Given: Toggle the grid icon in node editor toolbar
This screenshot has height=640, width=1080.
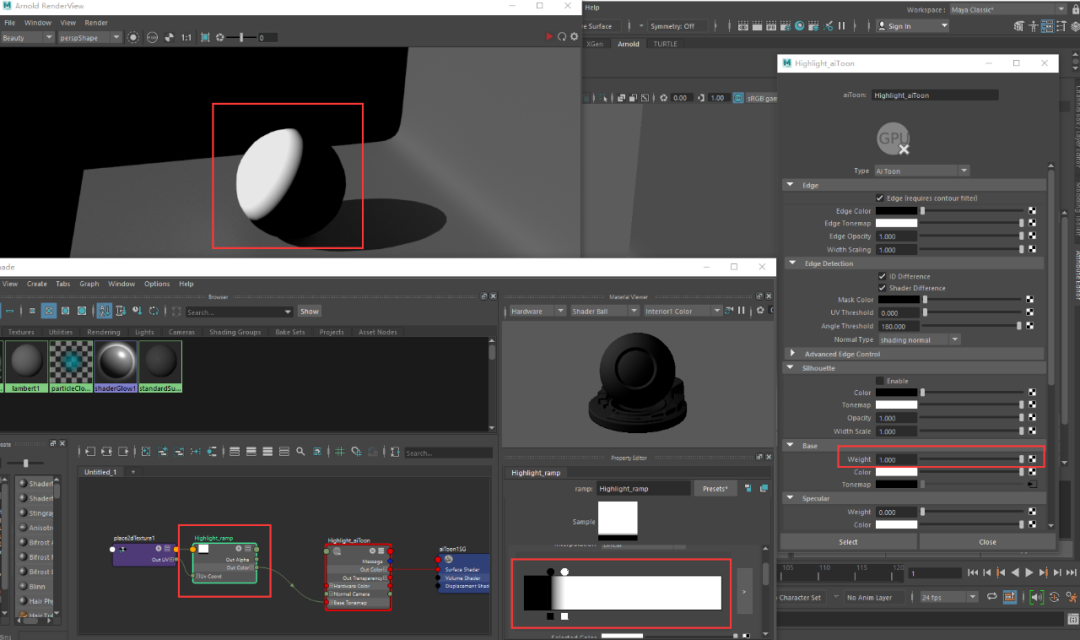Looking at the screenshot, I should point(340,452).
